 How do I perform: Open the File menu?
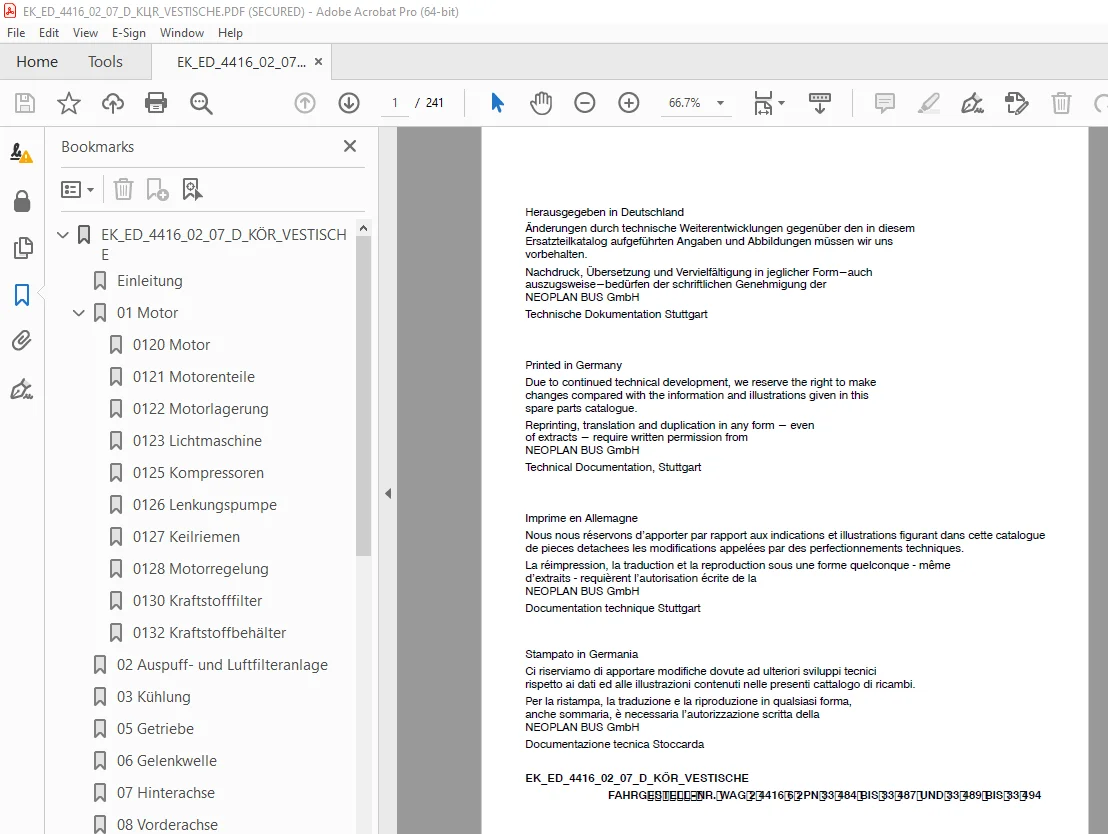[16, 33]
